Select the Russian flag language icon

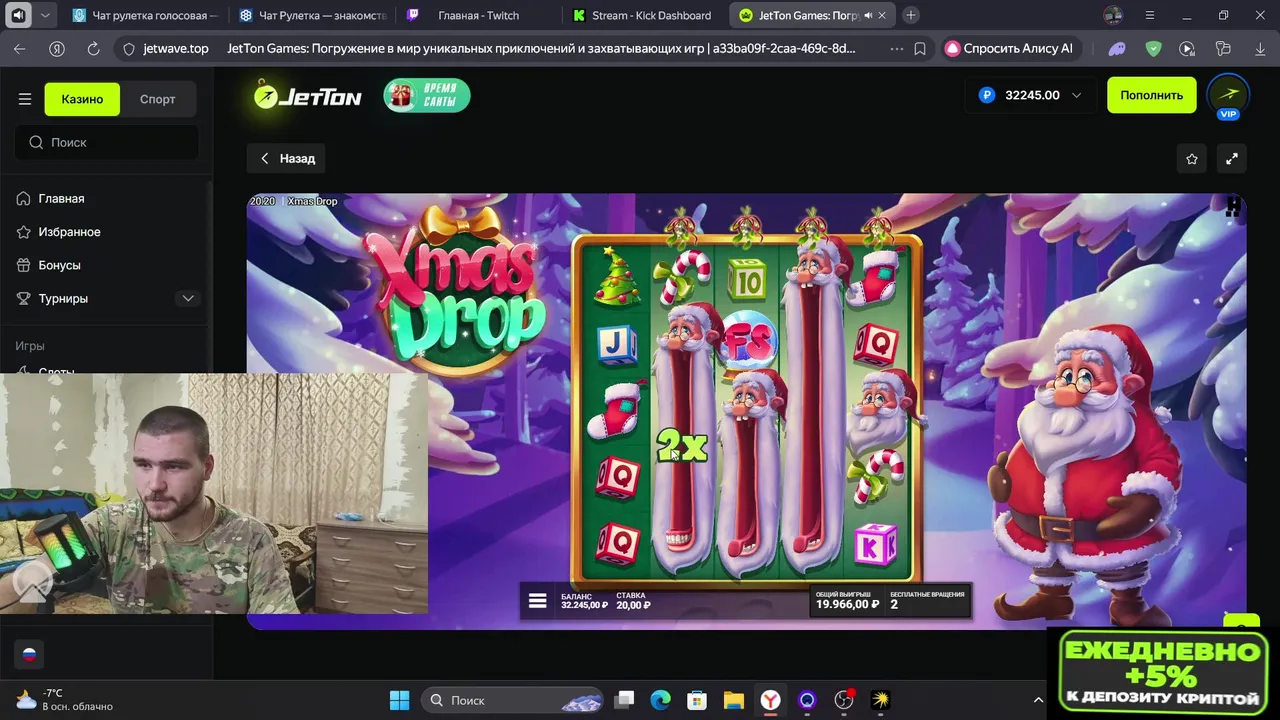(29, 654)
